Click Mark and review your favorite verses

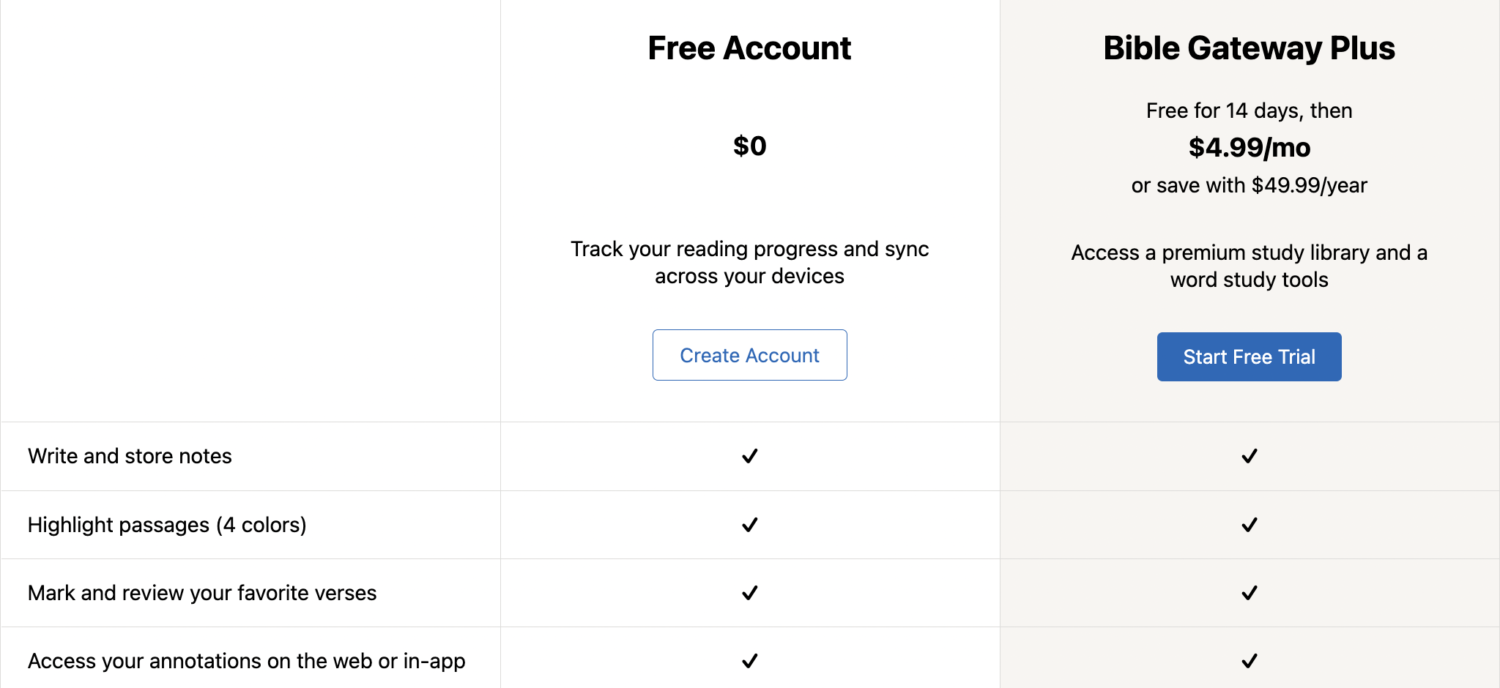pos(202,593)
